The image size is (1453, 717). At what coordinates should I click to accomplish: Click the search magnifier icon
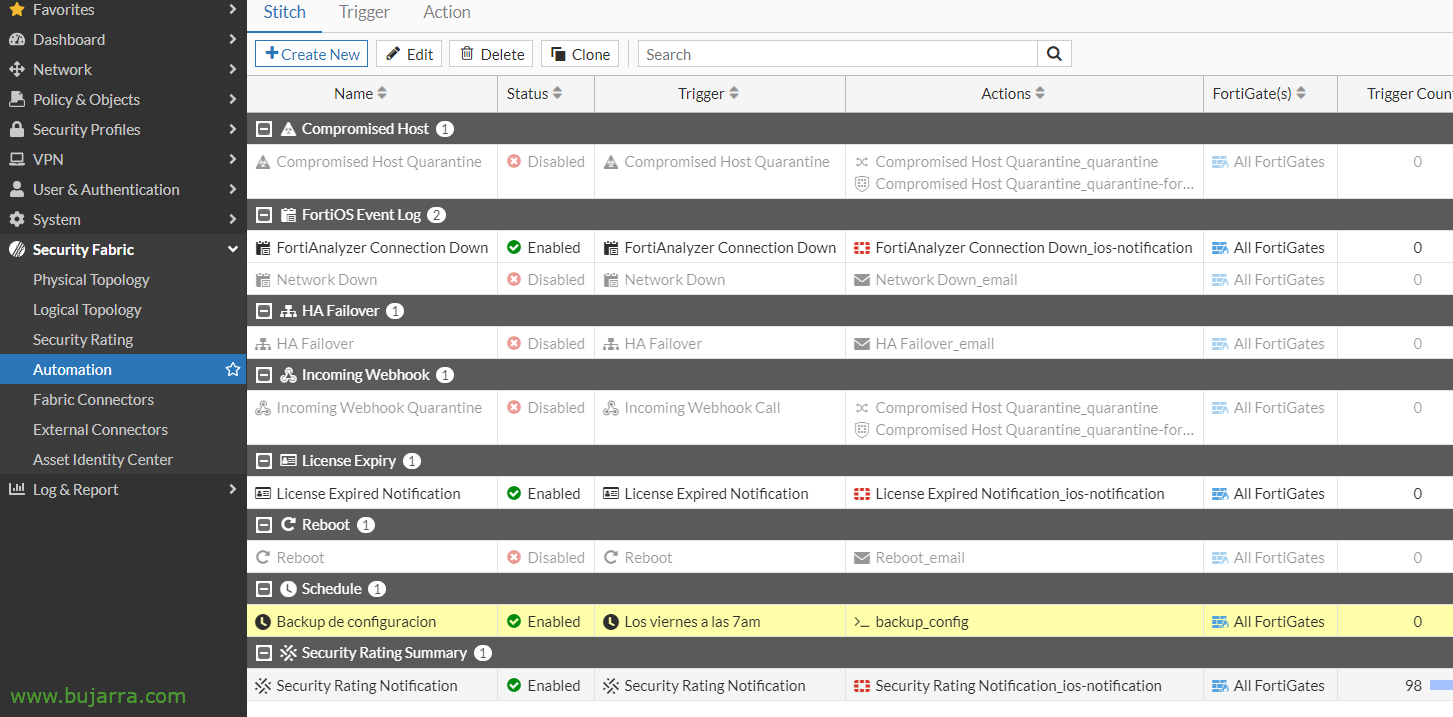tap(1054, 54)
